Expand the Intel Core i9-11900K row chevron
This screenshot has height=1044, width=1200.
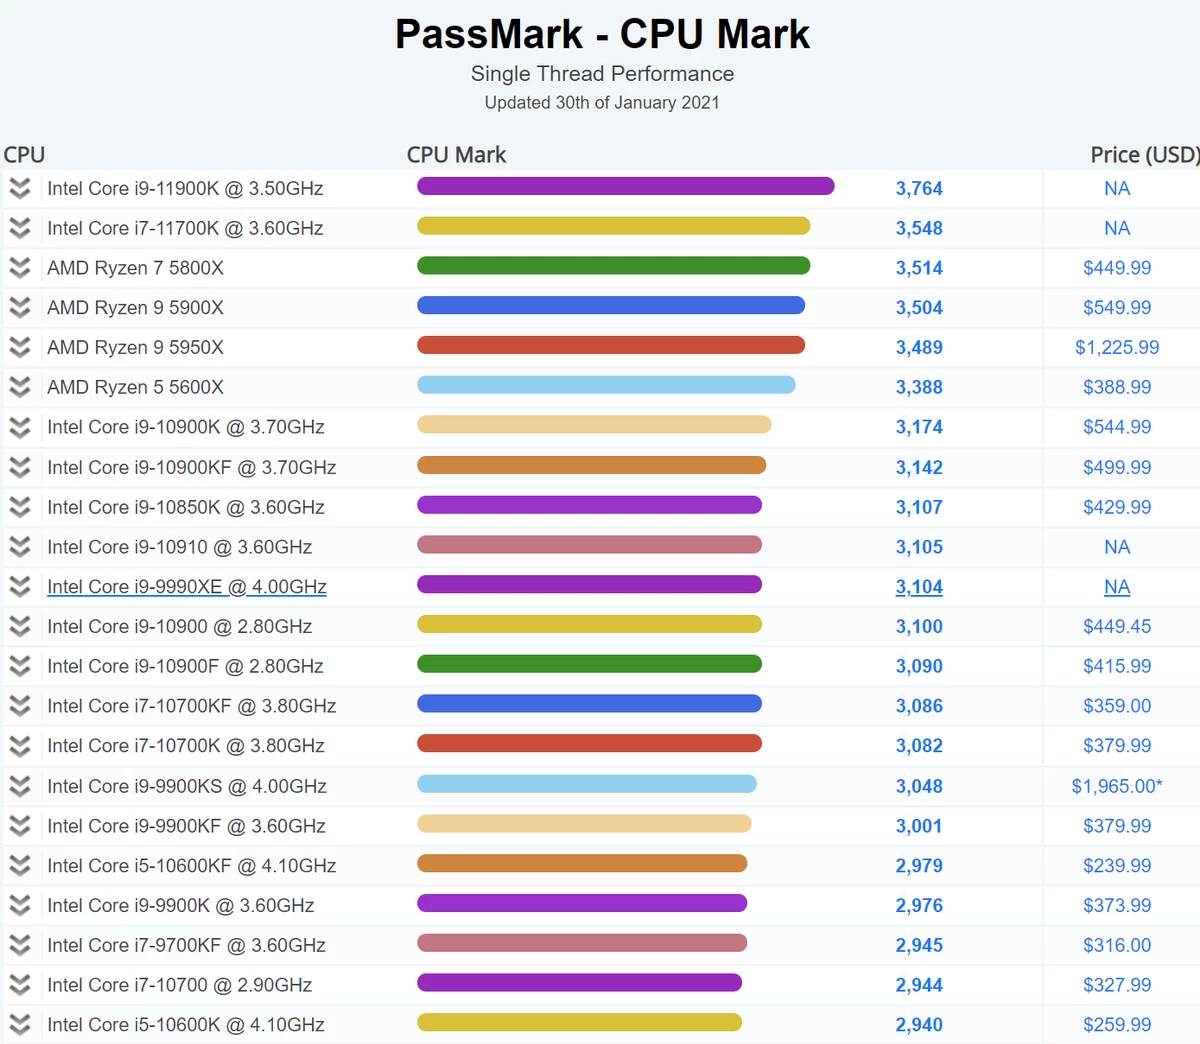pos(20,188)
